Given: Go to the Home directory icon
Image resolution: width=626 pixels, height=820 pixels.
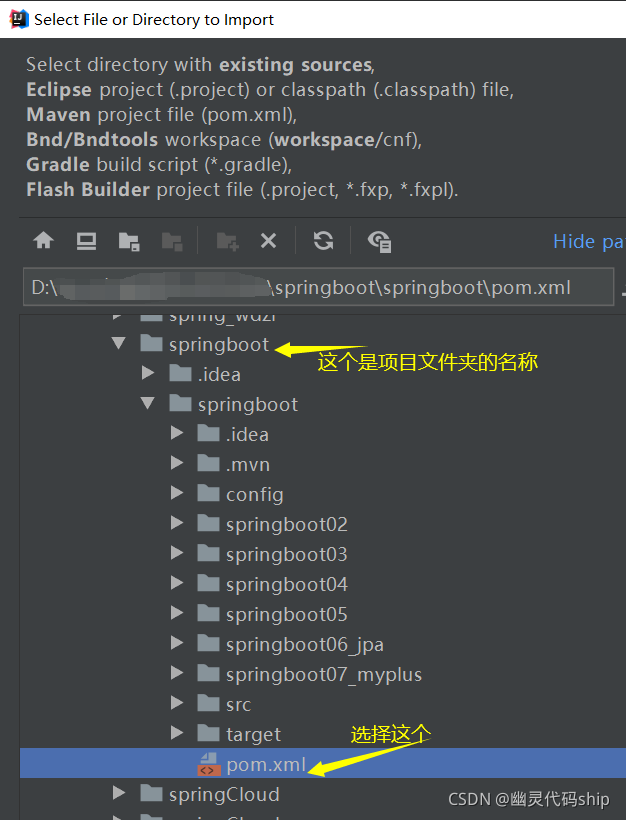Looking at the screenshot, I should pyautogui.click(x=43, y=241).
